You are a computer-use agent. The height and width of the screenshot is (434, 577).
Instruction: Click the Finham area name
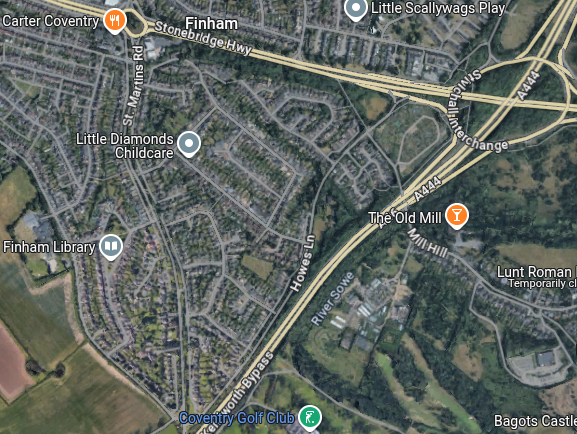(211, 24)
